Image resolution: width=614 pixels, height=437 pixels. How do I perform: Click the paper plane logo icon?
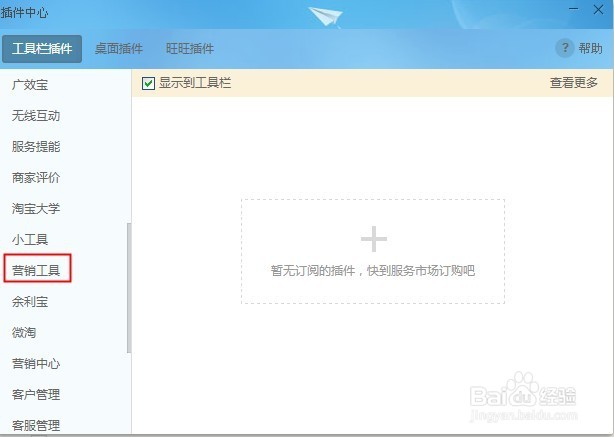pos(326,16)
